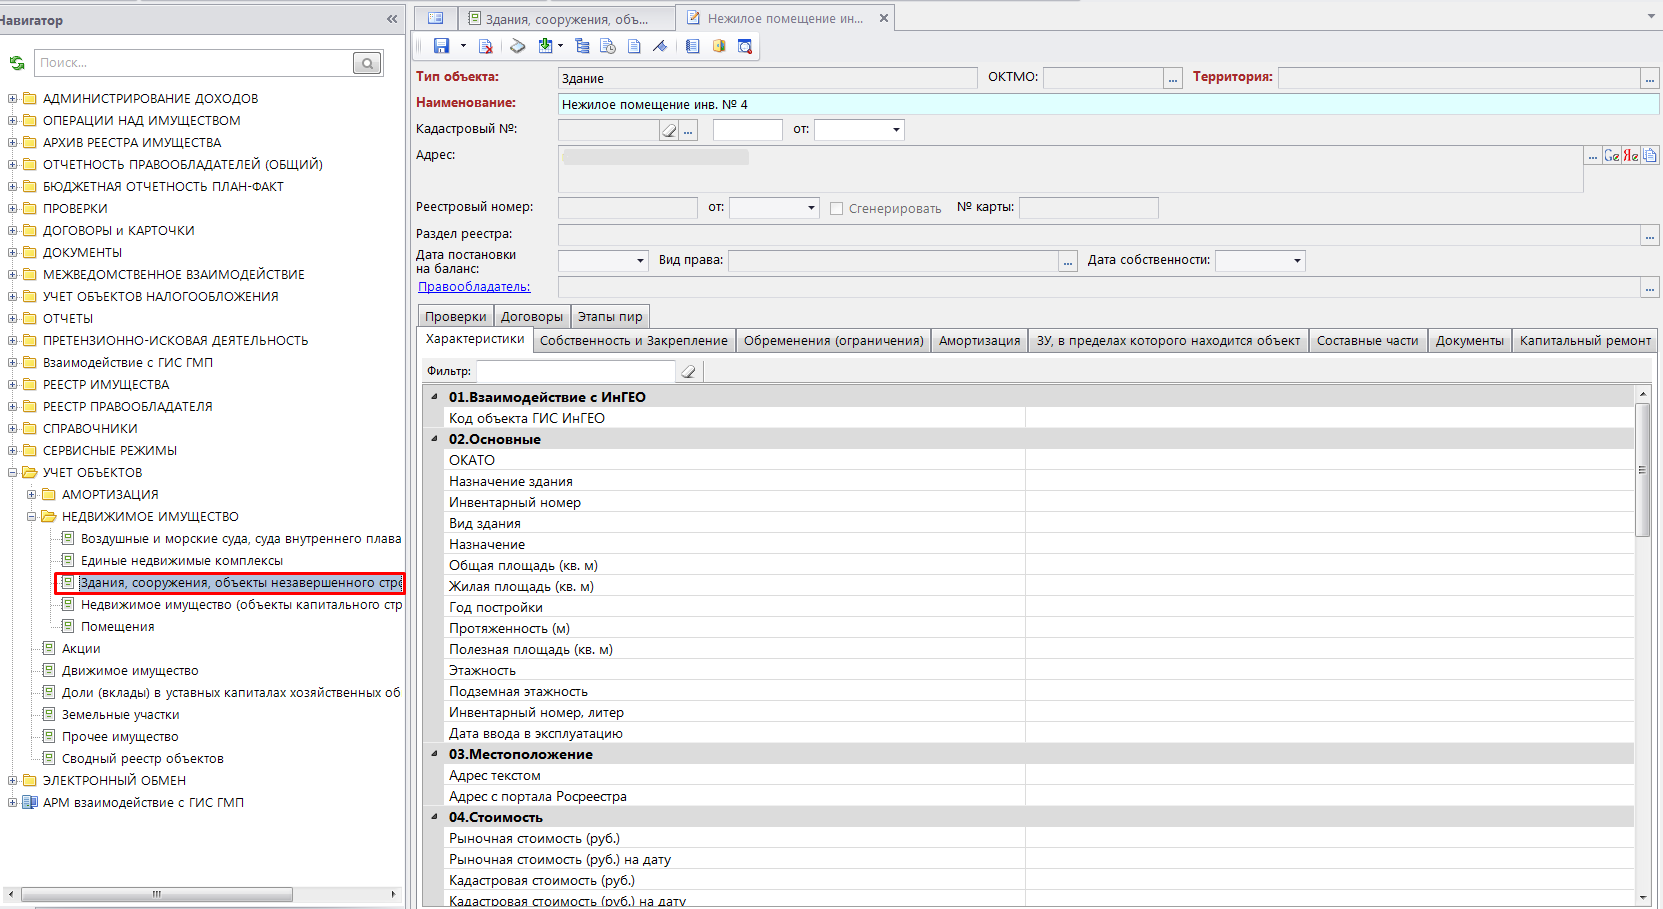Open the Дата собственности dropdown
This screenshot has width=1663, height=909.
pos(1297,261)
